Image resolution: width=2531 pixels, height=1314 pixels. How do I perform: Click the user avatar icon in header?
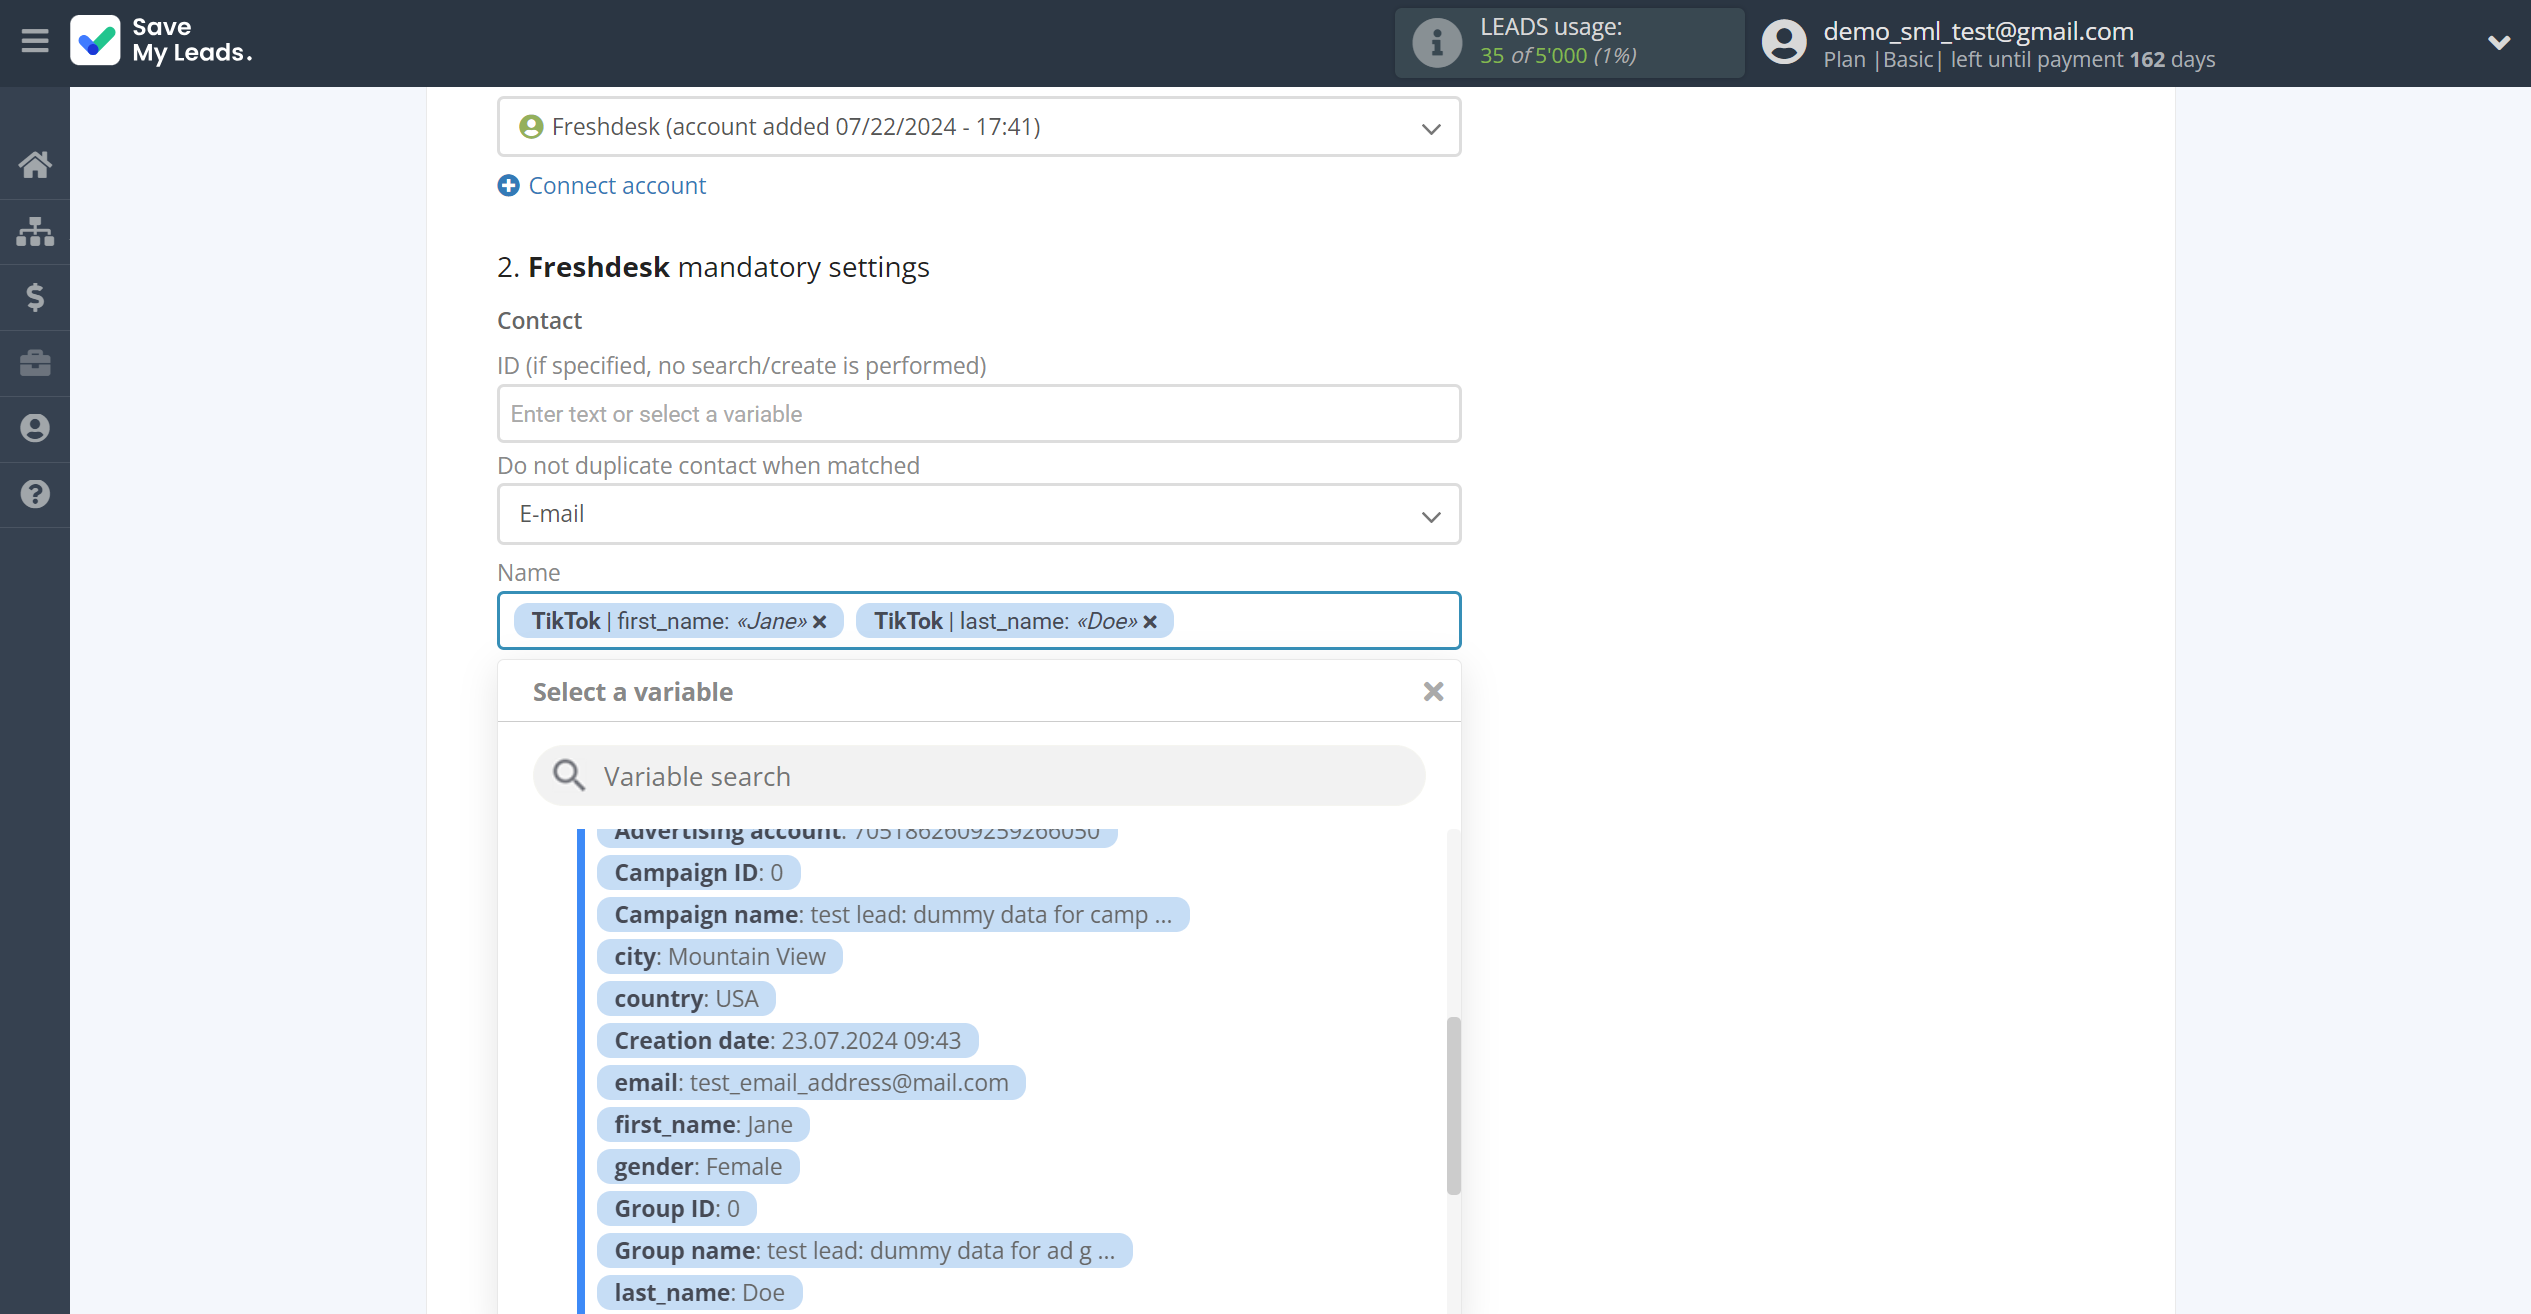(x=1784, y=43)
